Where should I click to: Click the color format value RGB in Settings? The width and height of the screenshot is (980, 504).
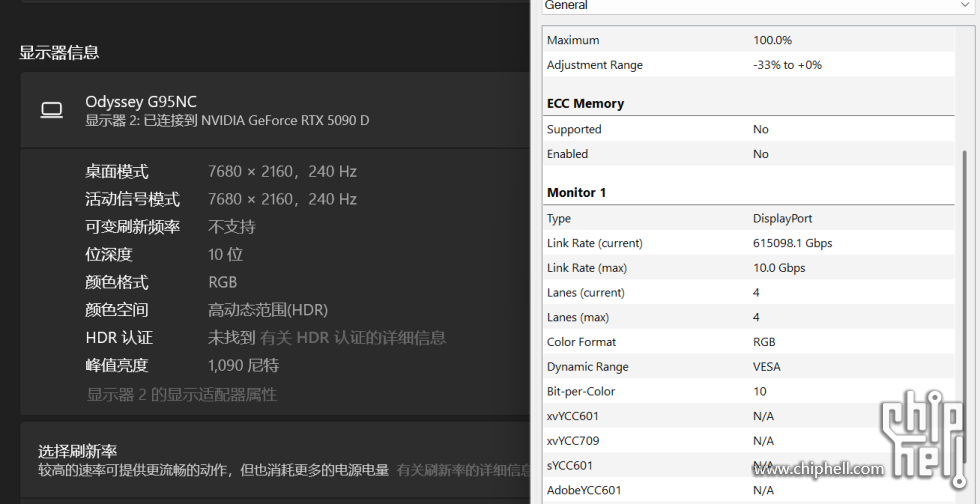[x=222, y=282]
